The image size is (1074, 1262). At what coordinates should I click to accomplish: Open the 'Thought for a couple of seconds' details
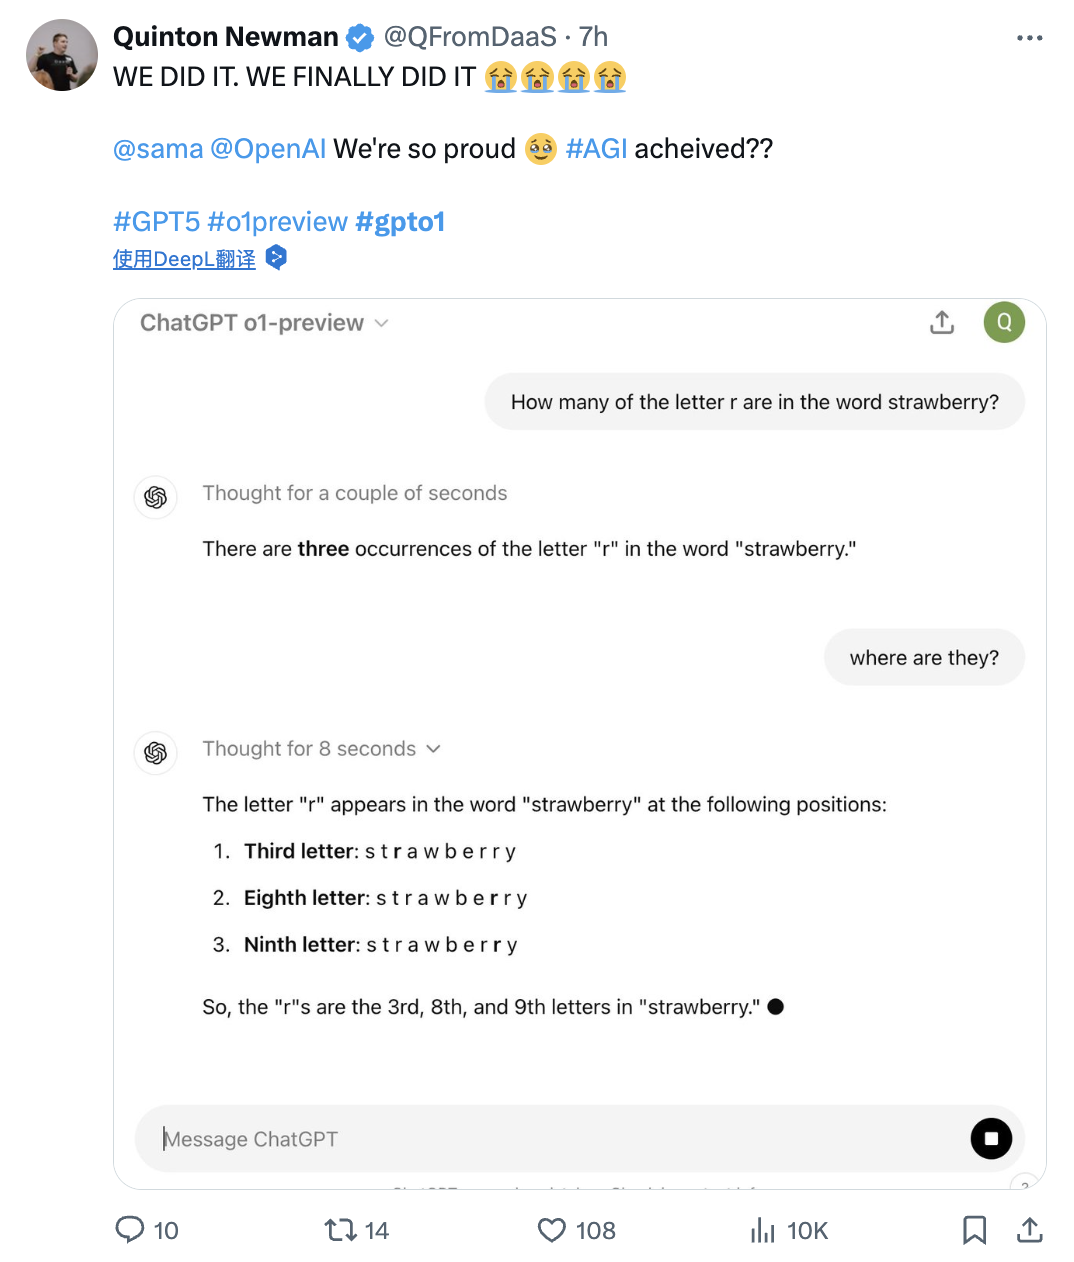click(x=355, y=493)
